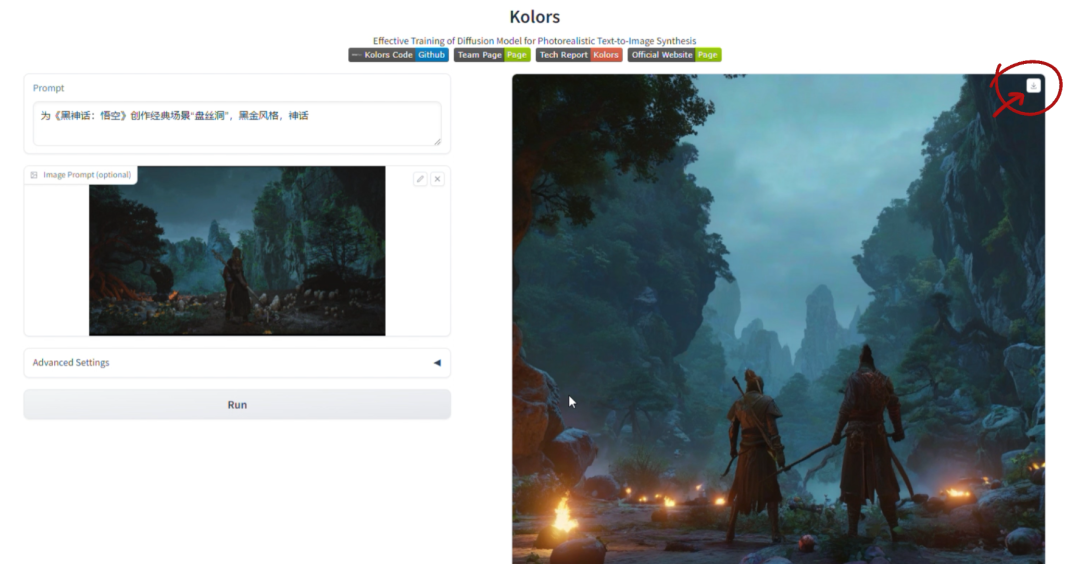
Task: Download the generated image
Action: pos(1033,86)
